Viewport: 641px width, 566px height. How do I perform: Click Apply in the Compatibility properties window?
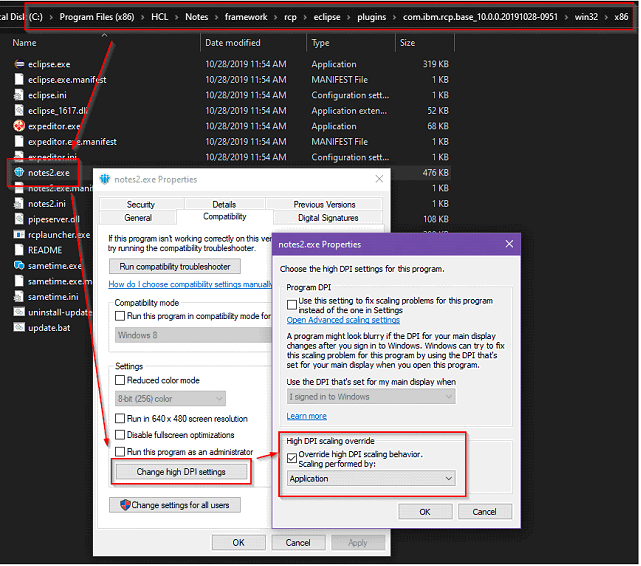pyautogui.click(x=358, y=543)
